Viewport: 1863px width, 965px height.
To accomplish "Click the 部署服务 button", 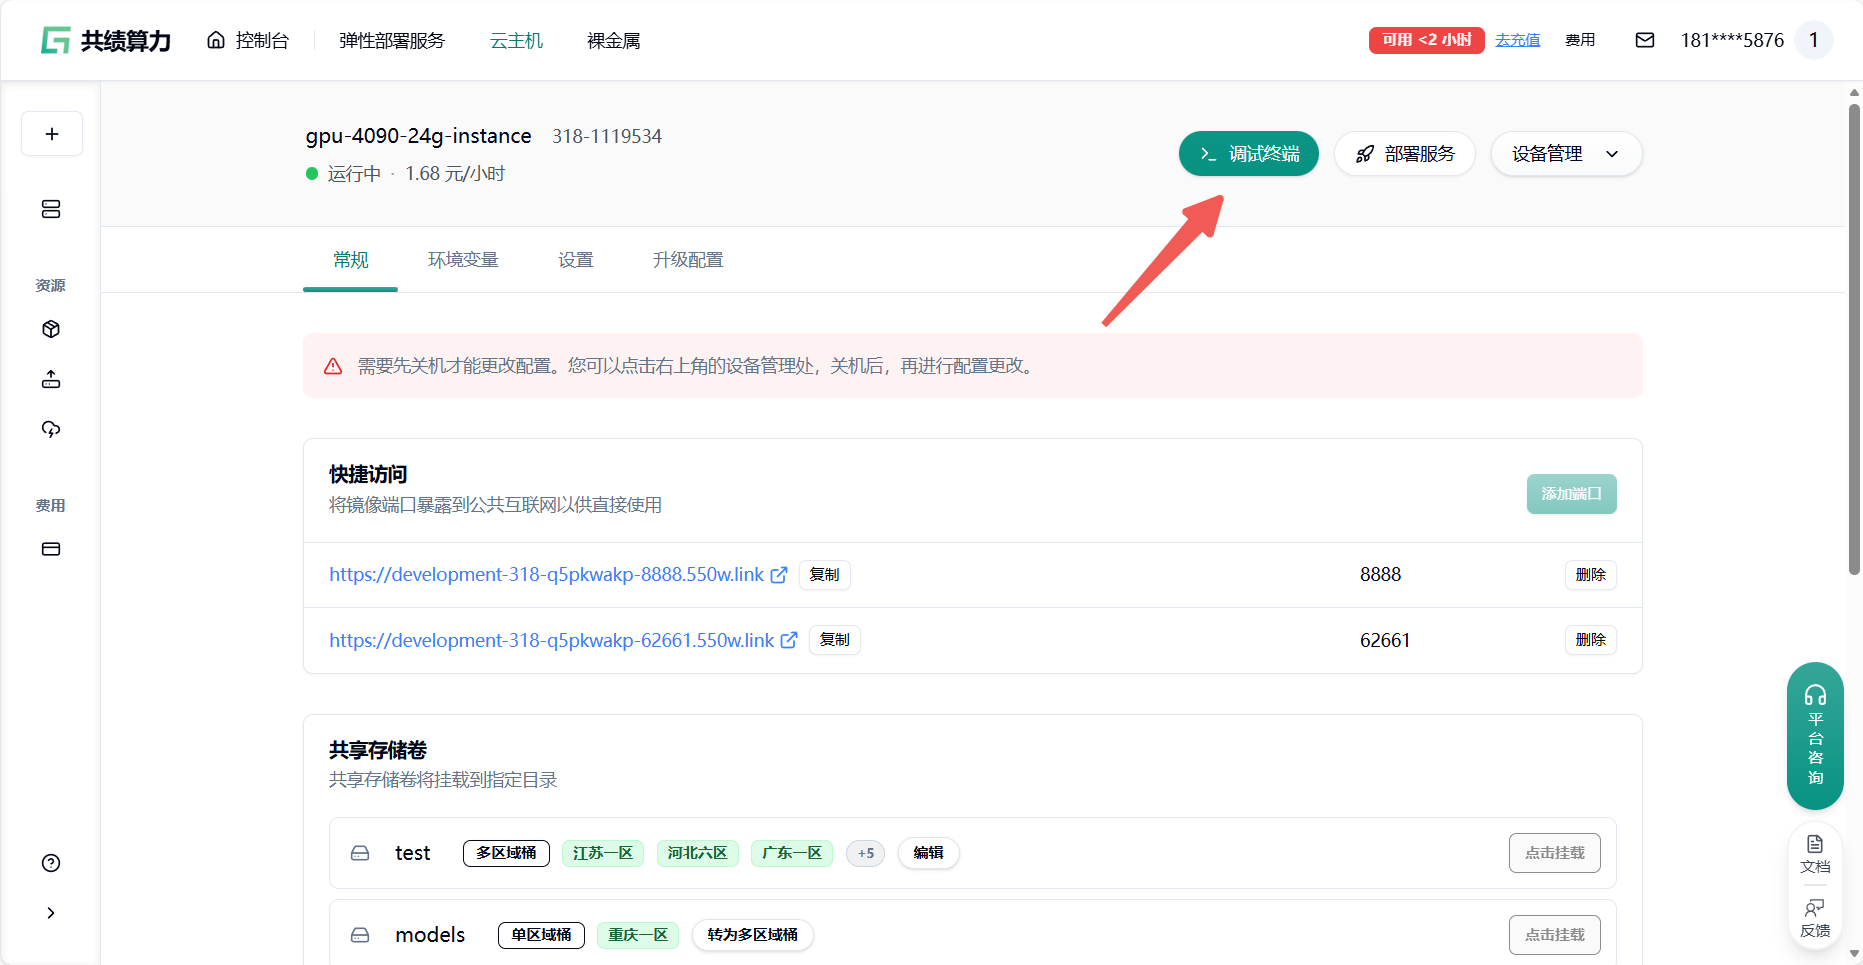I will click(x=1404, y=154).
